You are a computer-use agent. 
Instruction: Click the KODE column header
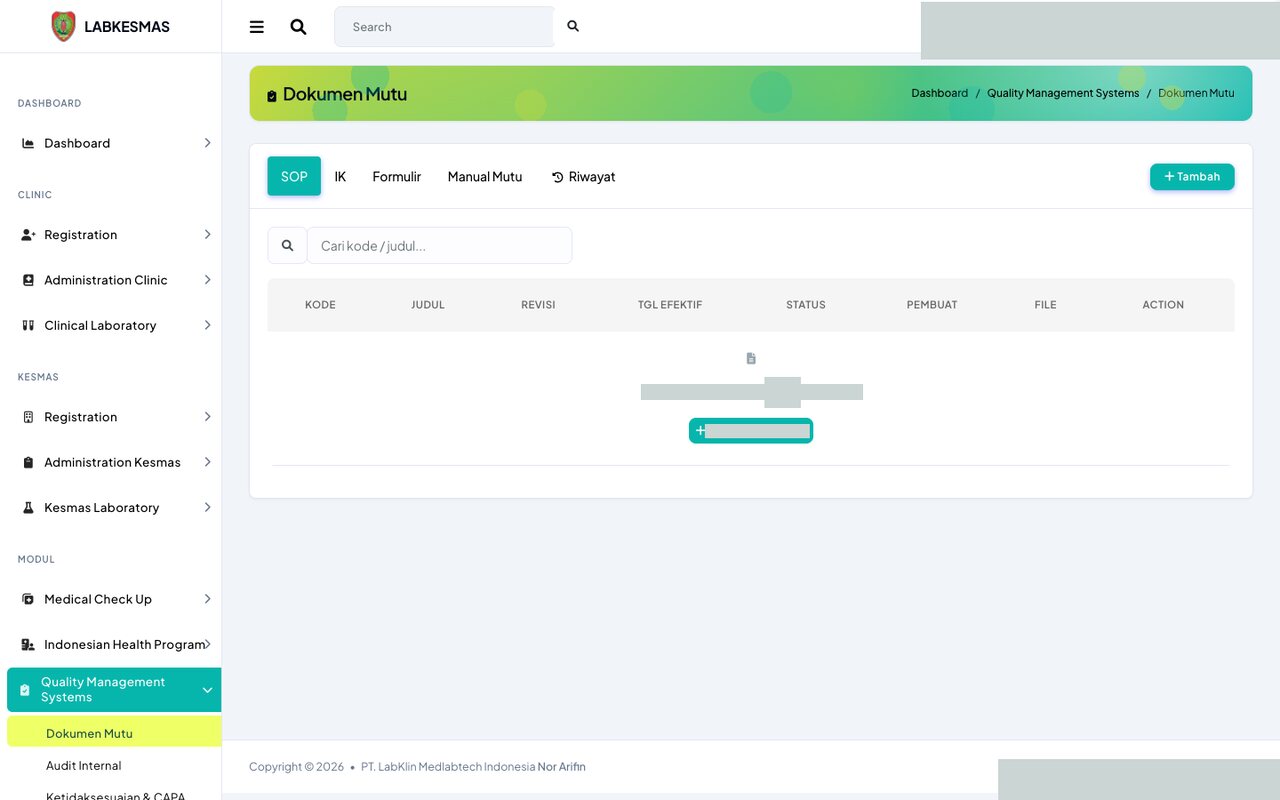(320, 304)
